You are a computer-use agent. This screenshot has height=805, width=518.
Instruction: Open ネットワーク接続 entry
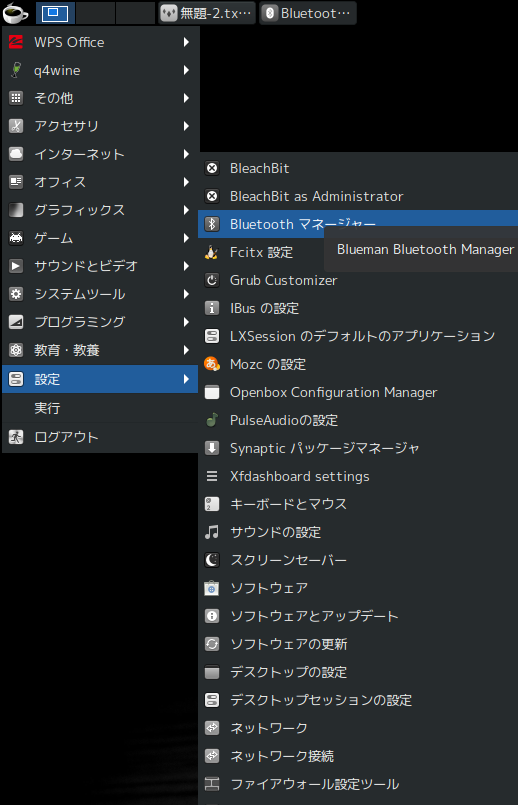coord(358,756)
